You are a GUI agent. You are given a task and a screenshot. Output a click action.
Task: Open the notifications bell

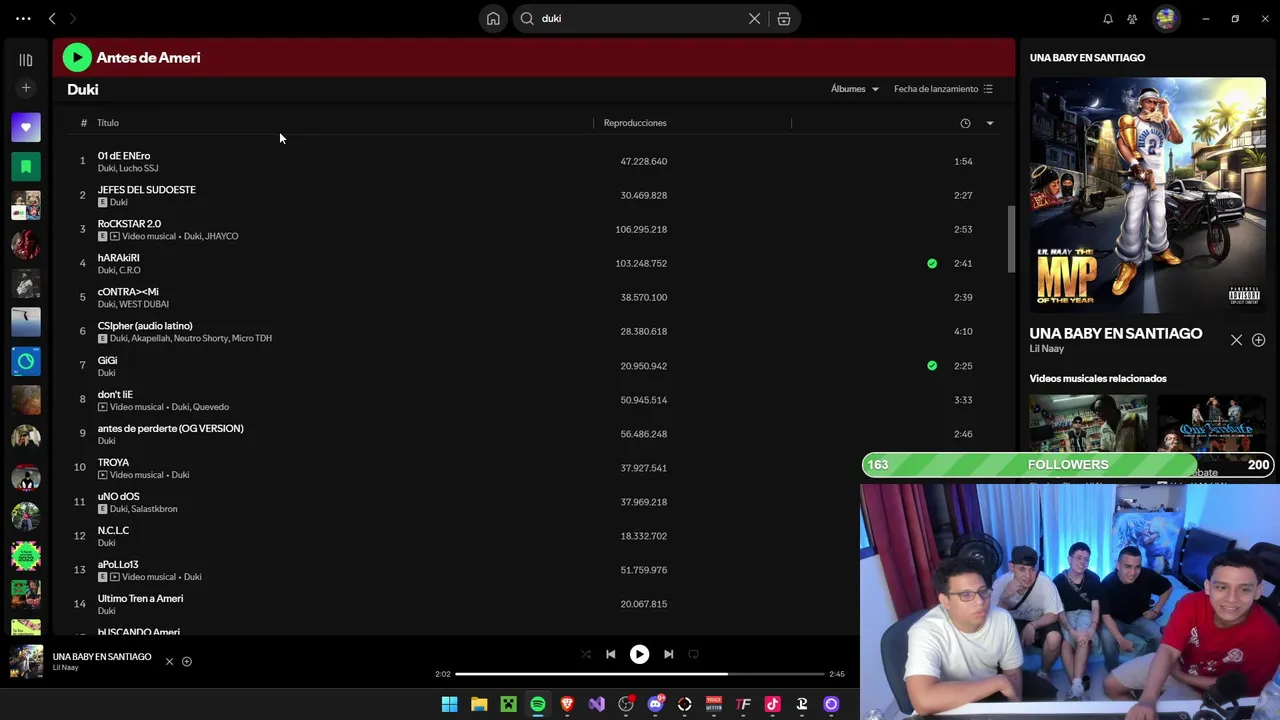coord(1108,18)
